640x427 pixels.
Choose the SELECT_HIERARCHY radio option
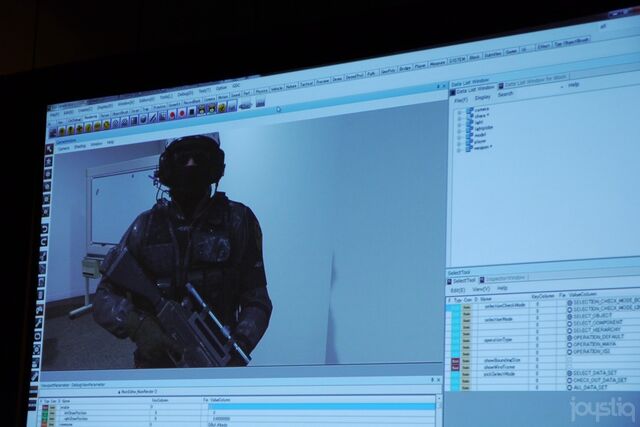(570, 330)
